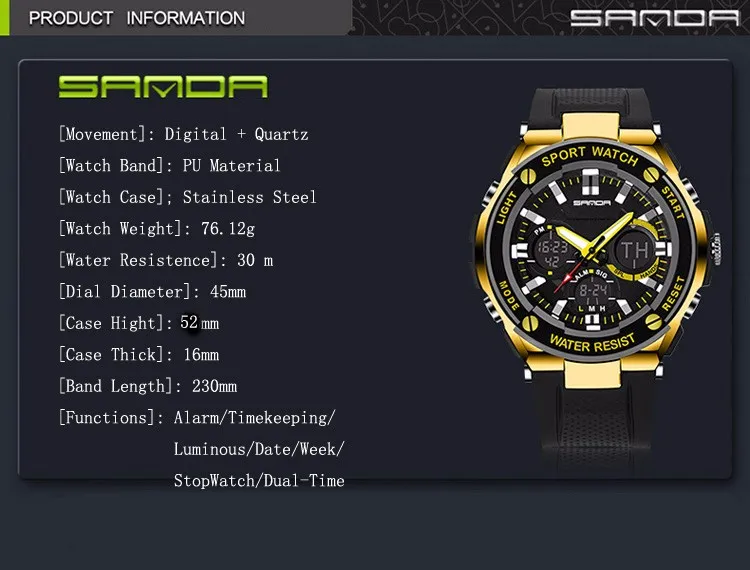This screenshot has height=570, width=750.
Task: Click the white SANDA logo in header
Action: (655, 18)
